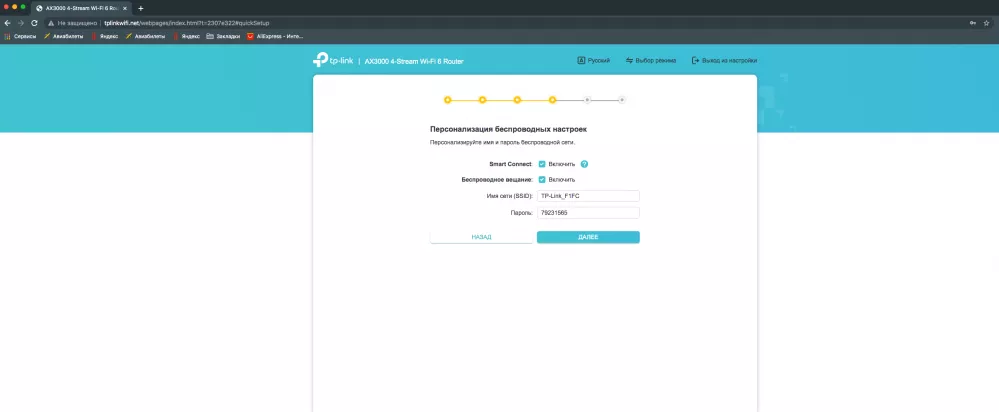The image size is (999, 412).
Task: Select the AX3000 4-Stream Wi-Fi 6 tab
Action: coord(82,8)
